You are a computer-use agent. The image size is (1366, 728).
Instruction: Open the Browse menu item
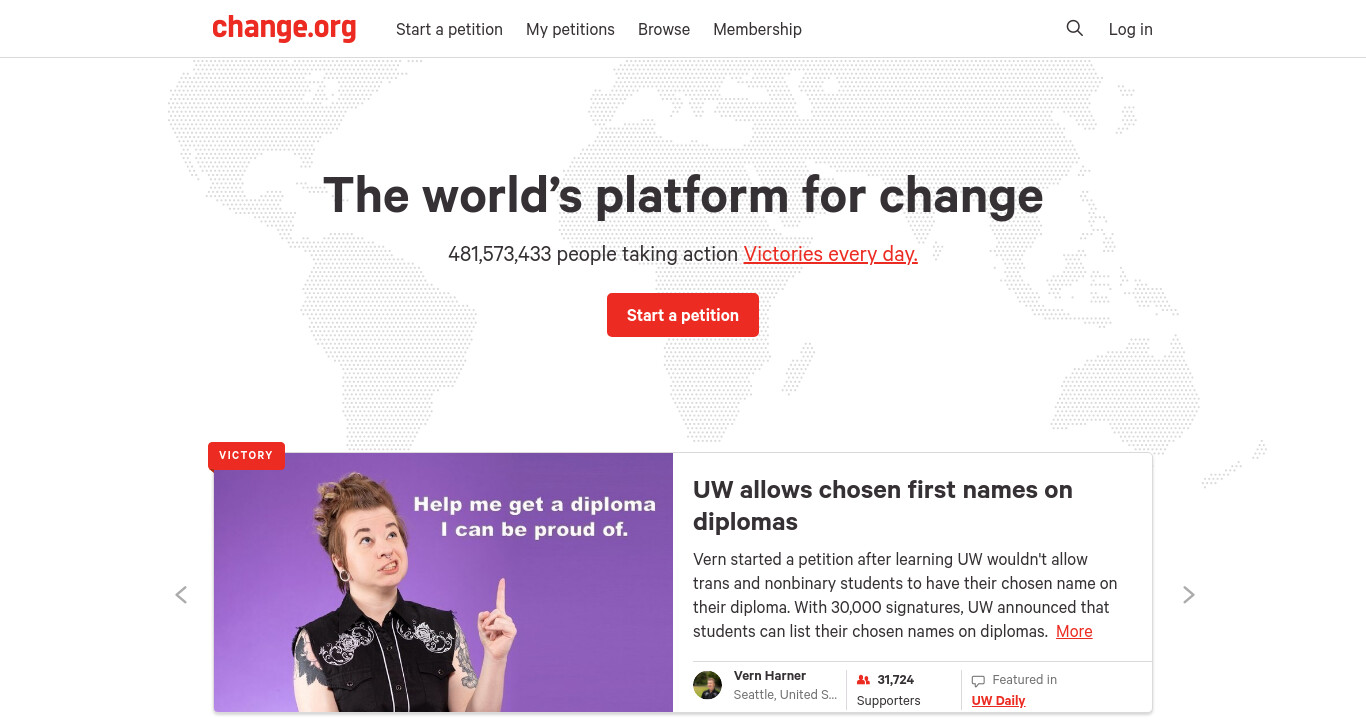coord(664,29)
